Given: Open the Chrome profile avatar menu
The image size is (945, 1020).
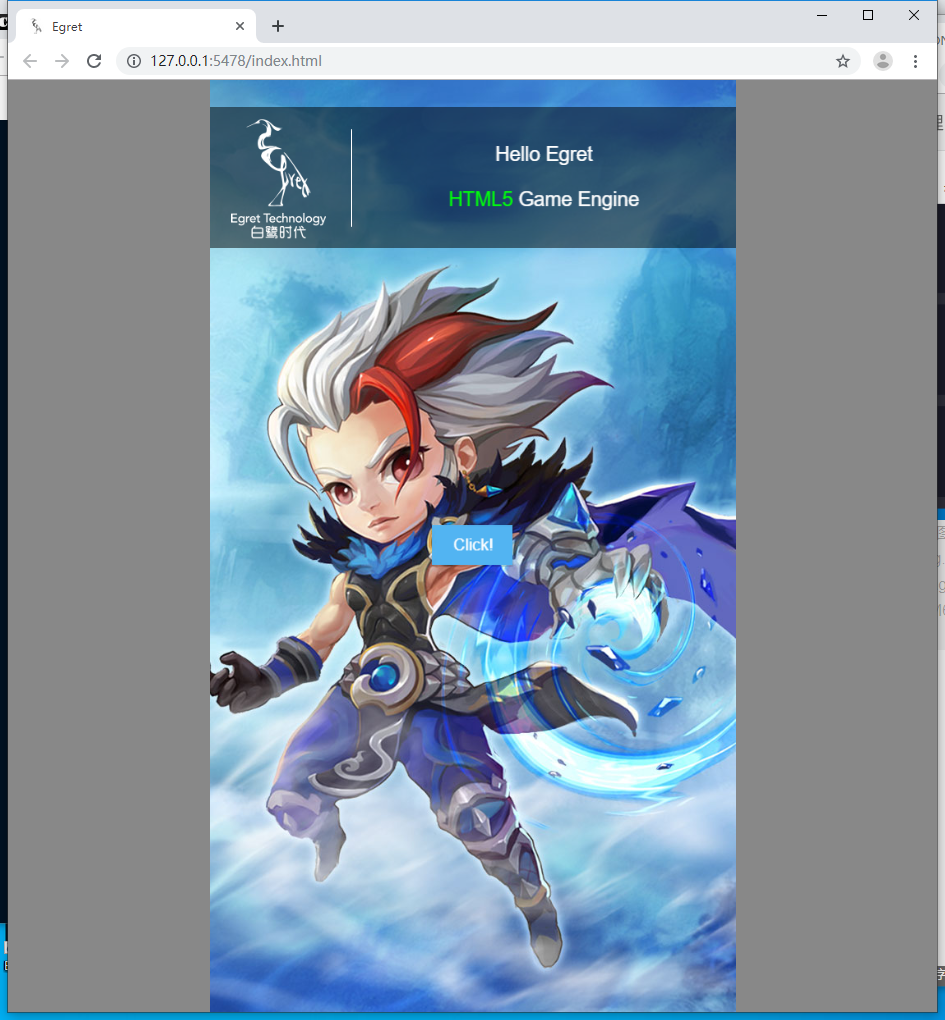Looking at the screenshot, I should coord(883,61).
